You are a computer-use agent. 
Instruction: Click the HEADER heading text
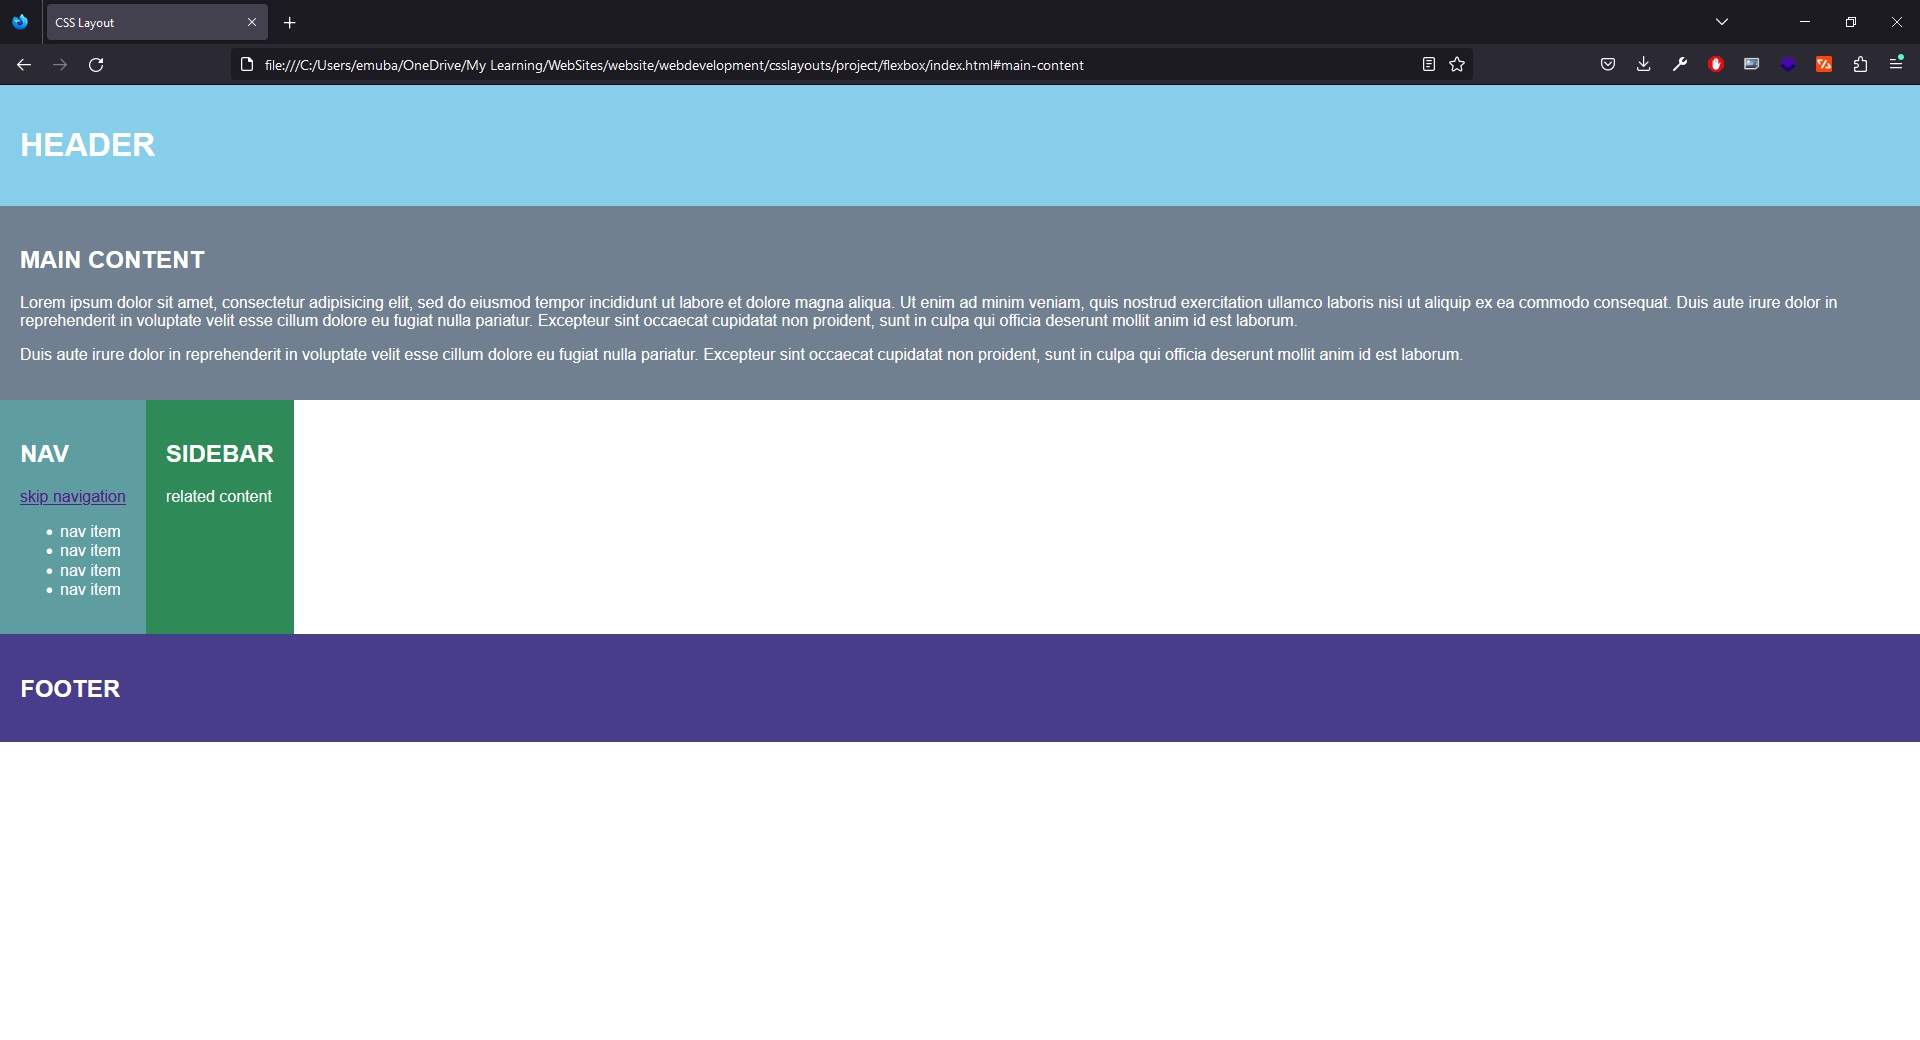88,145
